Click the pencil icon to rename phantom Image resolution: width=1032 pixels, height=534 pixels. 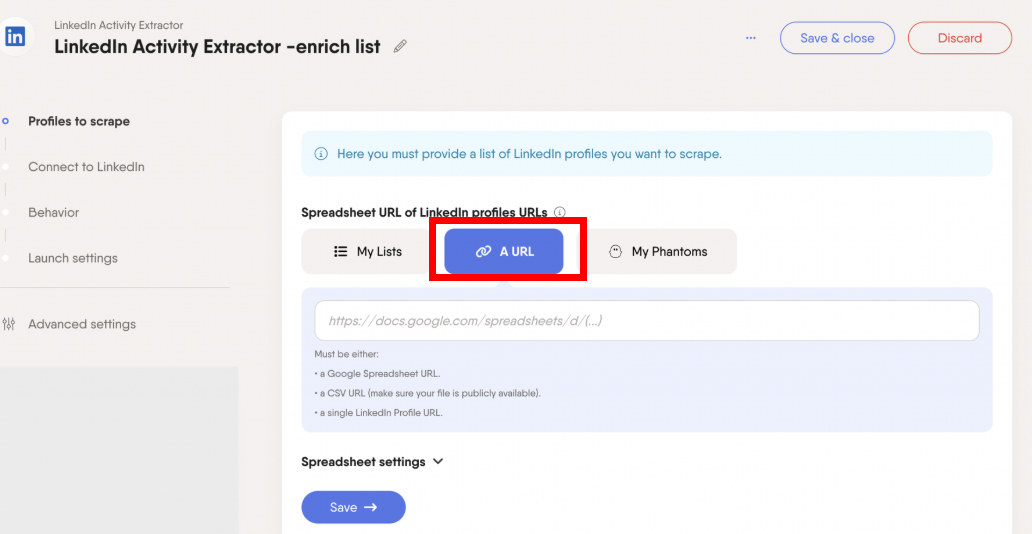[400, 46]
